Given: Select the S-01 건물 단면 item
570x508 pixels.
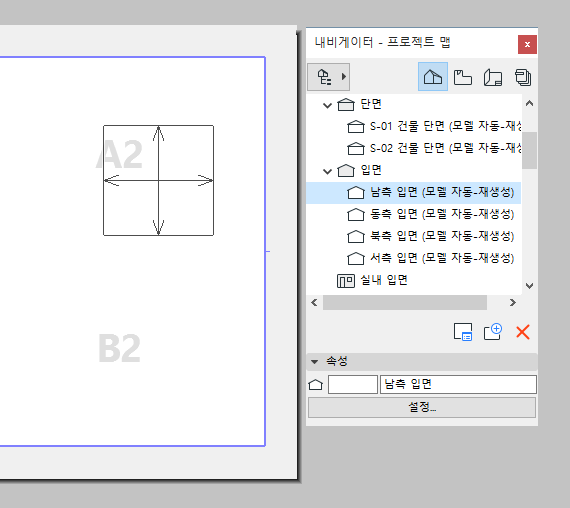Looking at the screenshot, I should (x=446, y=126).
